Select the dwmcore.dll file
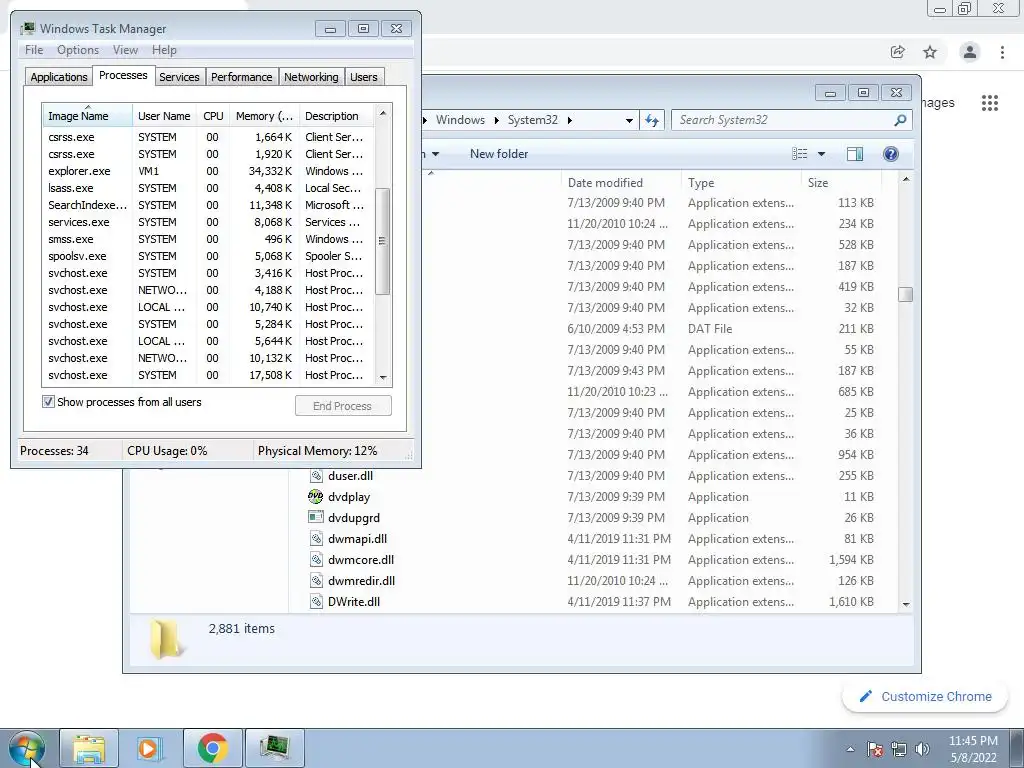 361,560
